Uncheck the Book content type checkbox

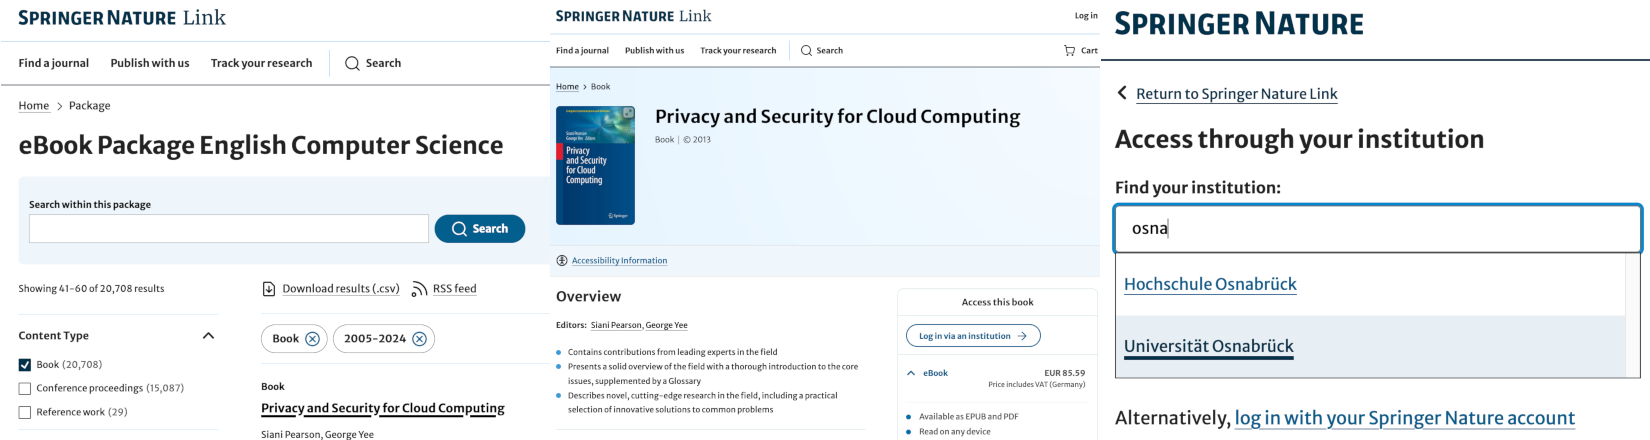25,365
